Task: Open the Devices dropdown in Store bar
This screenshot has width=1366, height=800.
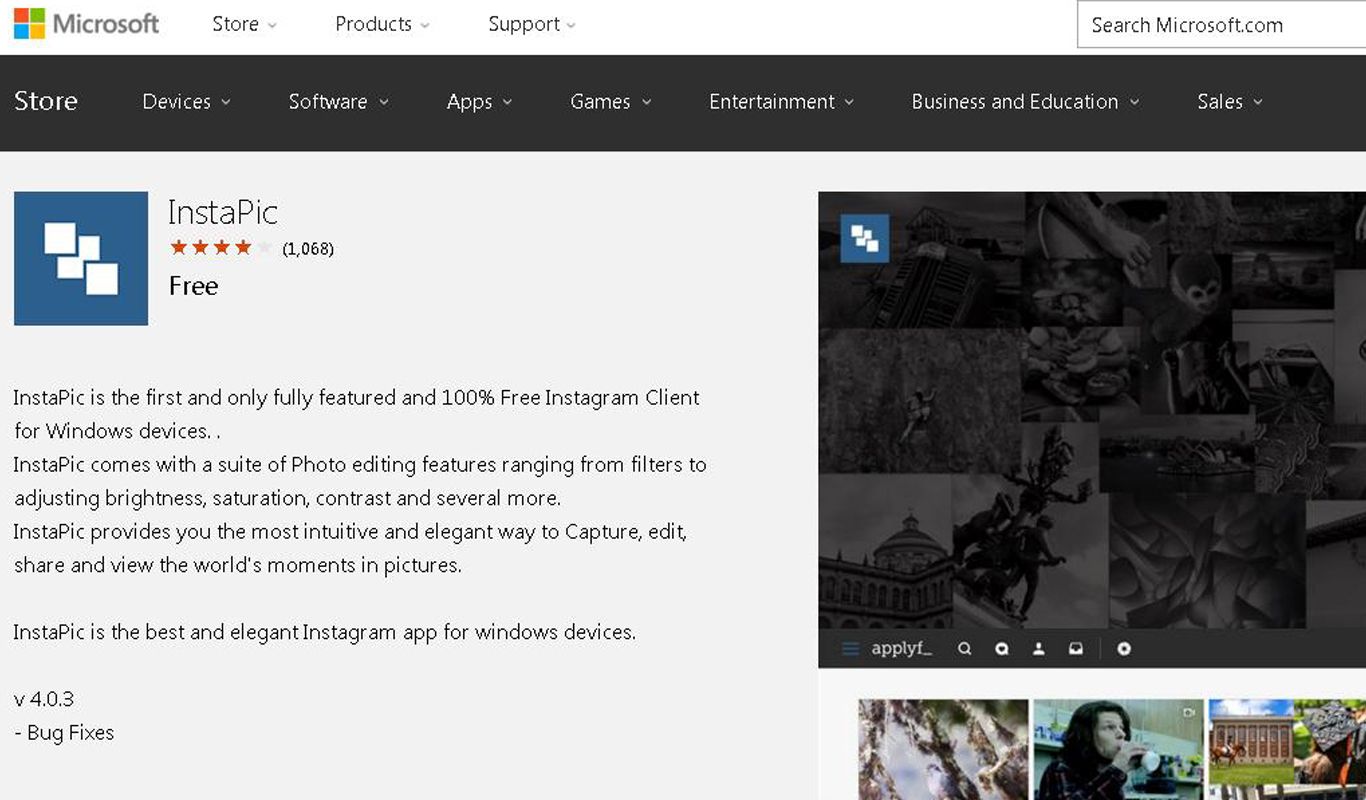Action: click(x=187, y=101)
